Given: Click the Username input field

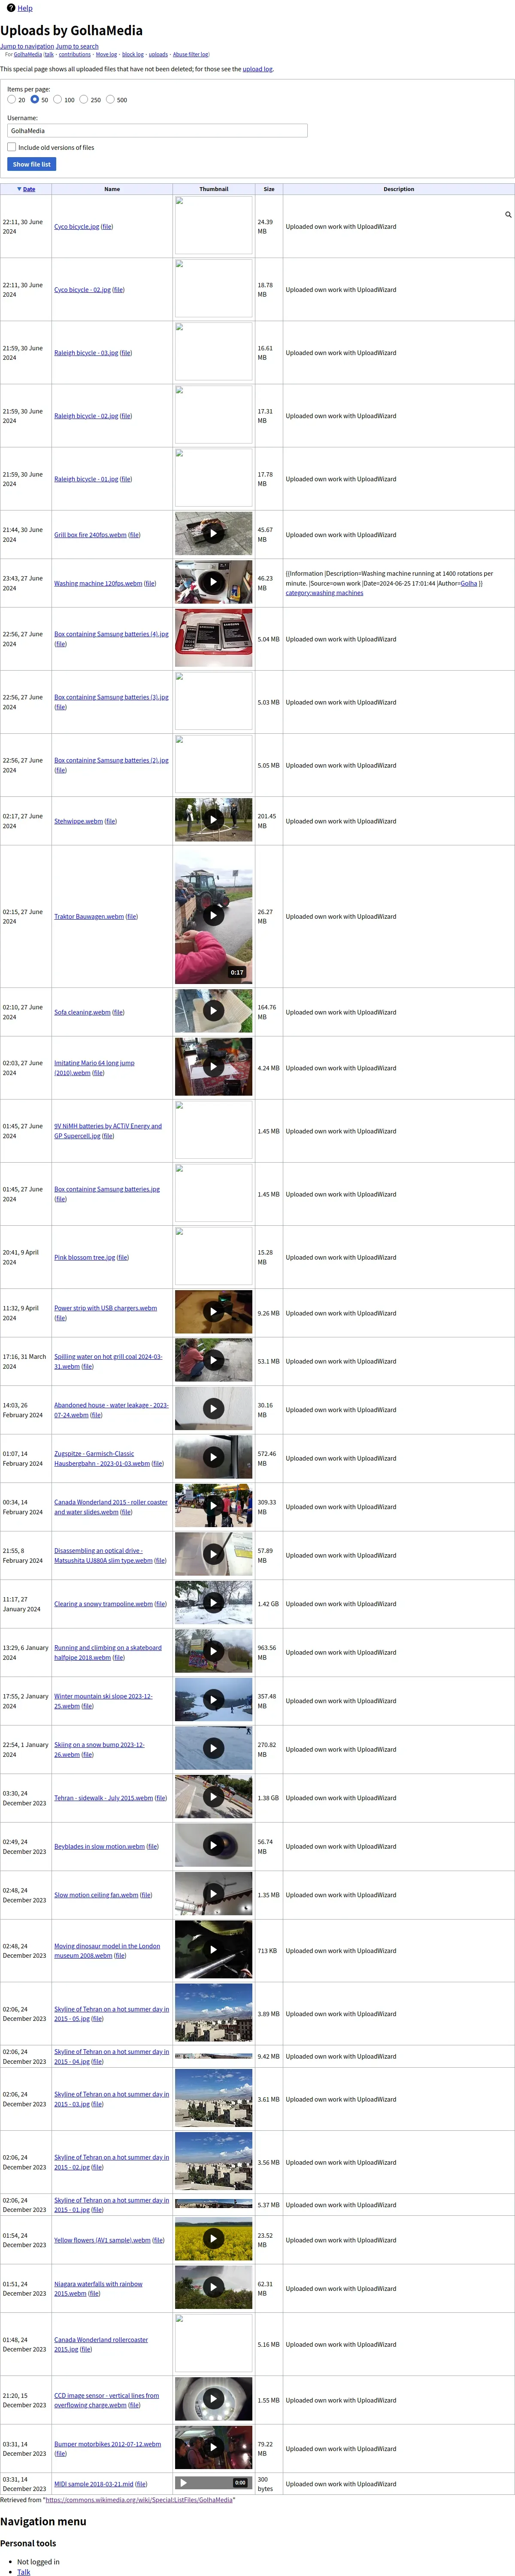Looking at the screenshot, I should coord(157,130).
